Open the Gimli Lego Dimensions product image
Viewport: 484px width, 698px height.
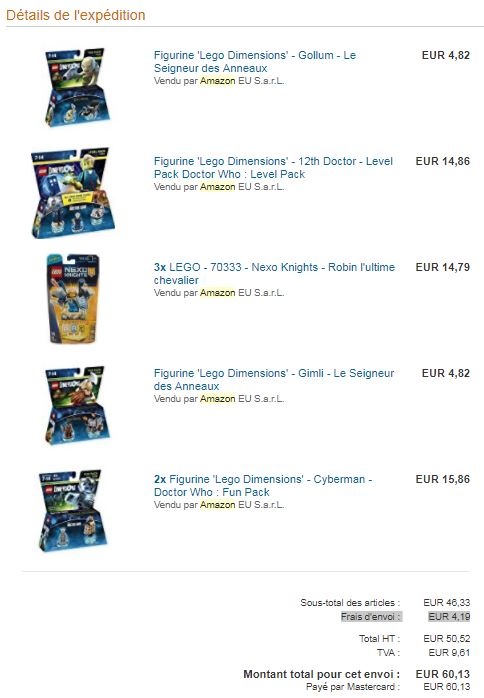[77, 406]
